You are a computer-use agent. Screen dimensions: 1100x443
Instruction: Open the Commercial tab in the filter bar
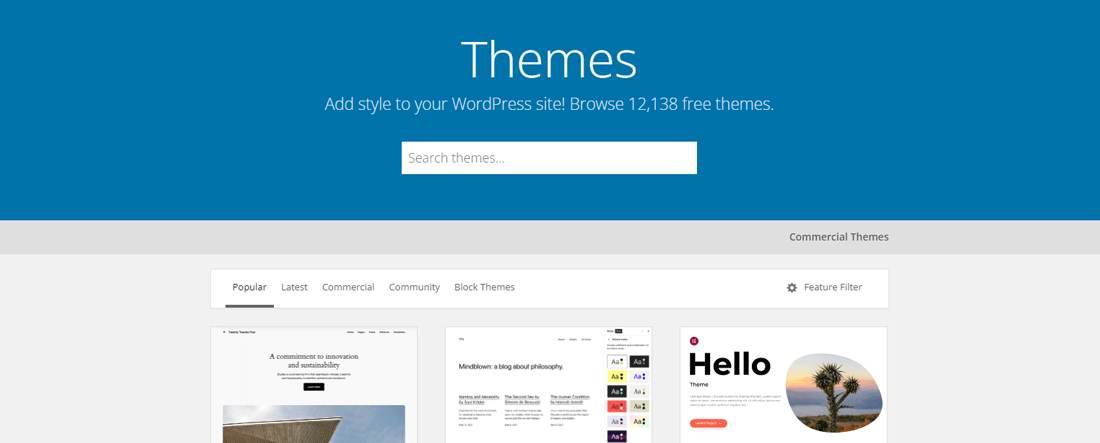pyautogui.click(x=348, y=287)
